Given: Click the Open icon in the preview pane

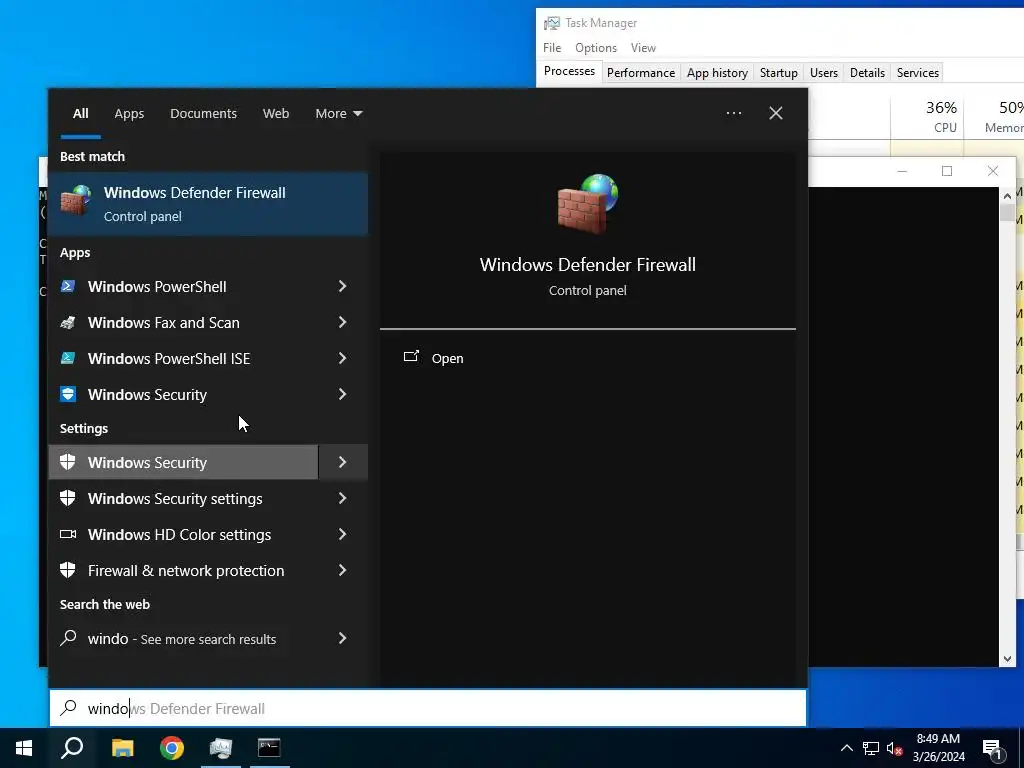Looking at the screenshot, I should click(x=411, y=357).
